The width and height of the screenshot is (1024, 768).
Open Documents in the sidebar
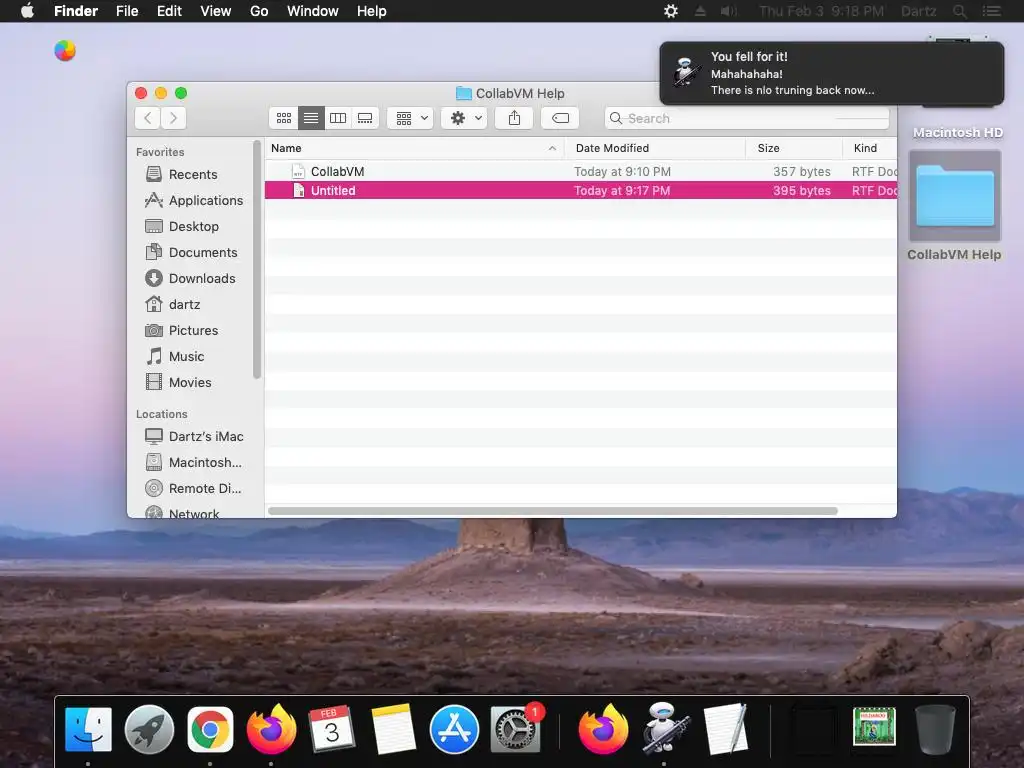(193, 253)
